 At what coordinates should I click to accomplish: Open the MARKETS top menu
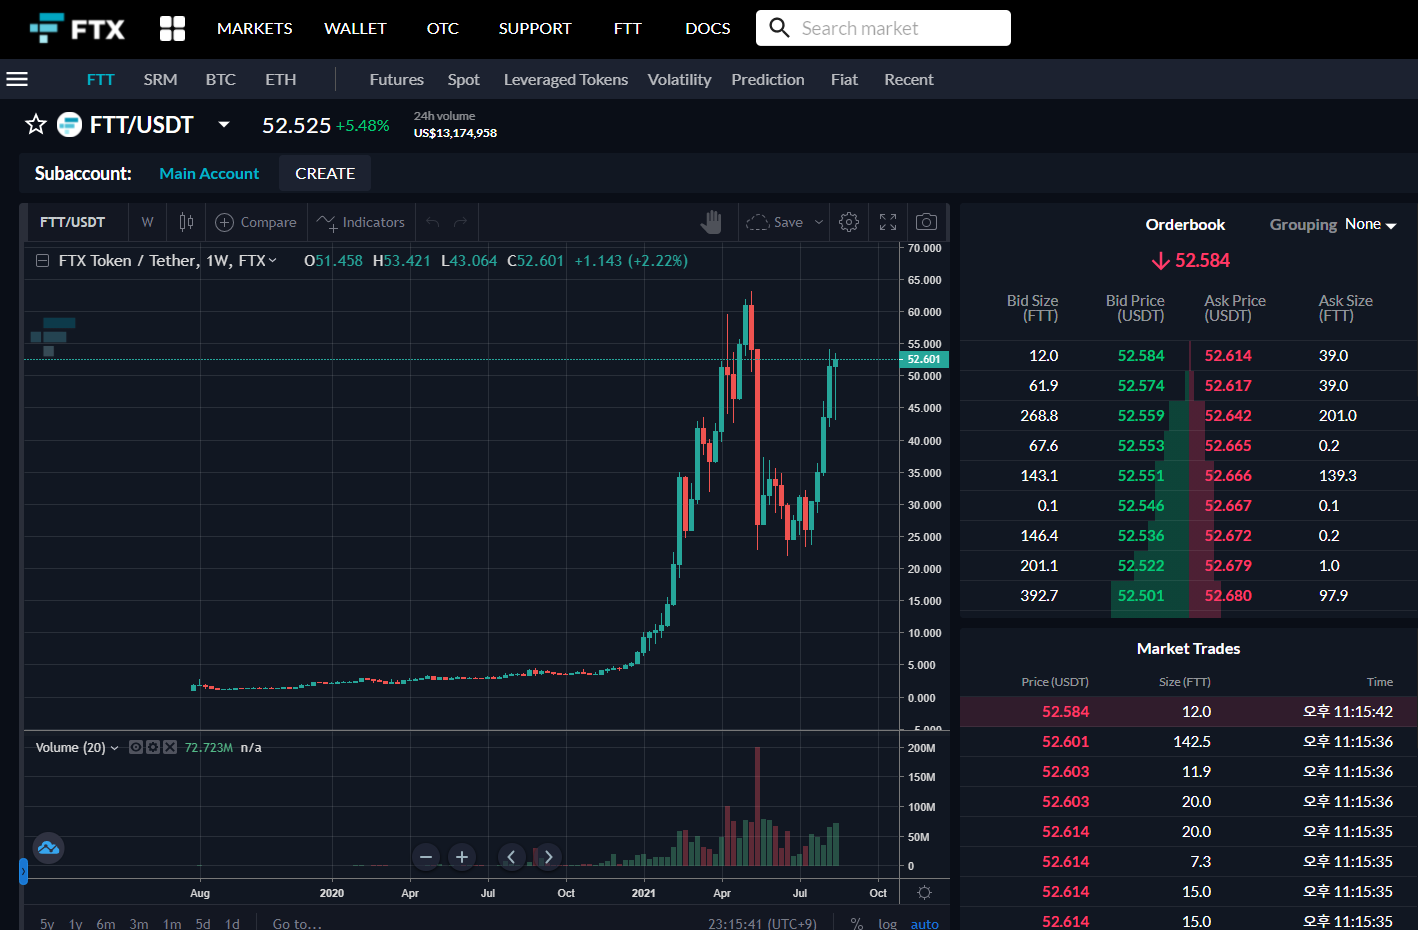[255, 28]
